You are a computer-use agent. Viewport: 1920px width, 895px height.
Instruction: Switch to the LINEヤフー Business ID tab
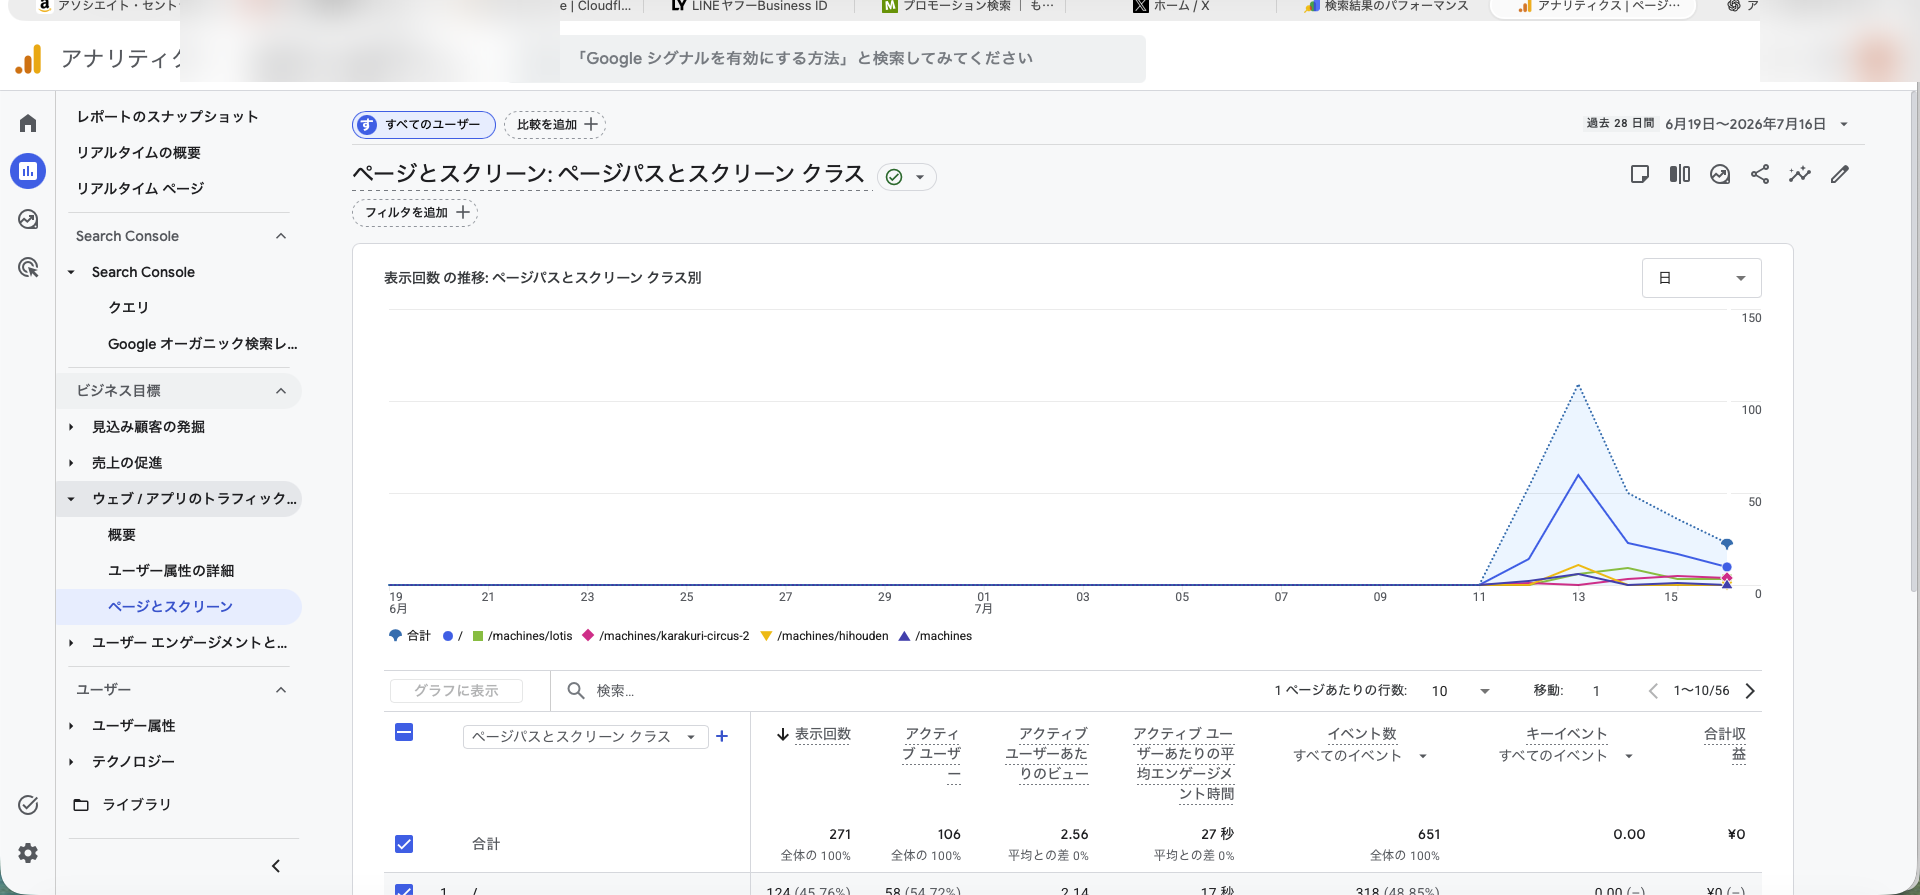750,7
